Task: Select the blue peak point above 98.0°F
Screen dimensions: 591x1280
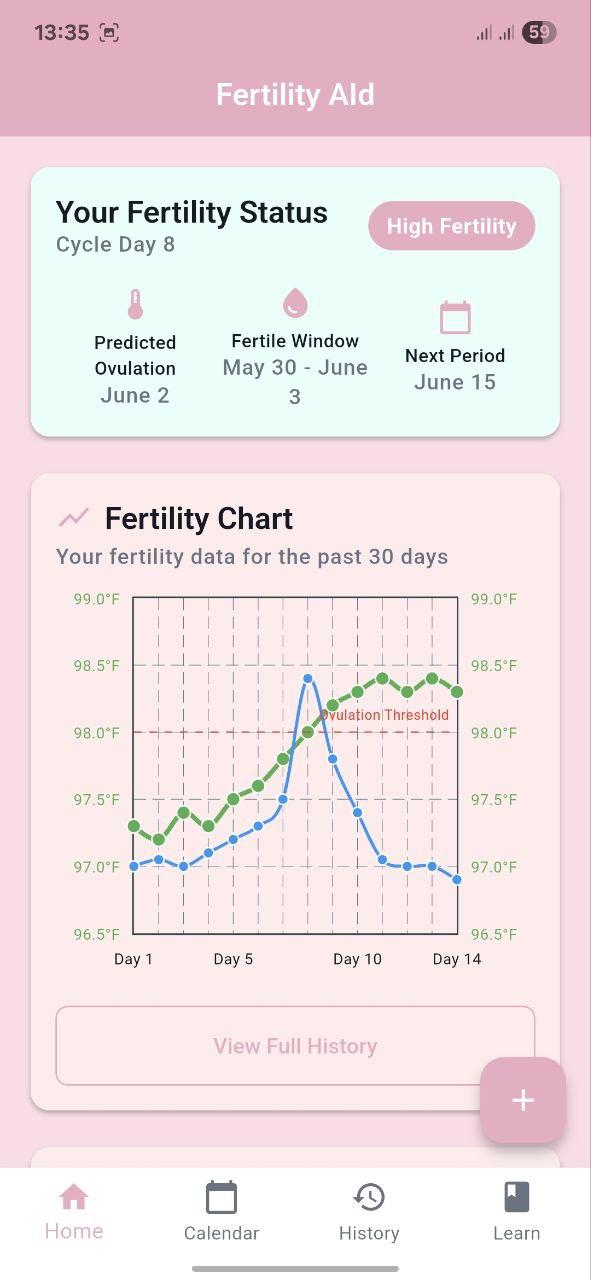Action: [308, 679]
